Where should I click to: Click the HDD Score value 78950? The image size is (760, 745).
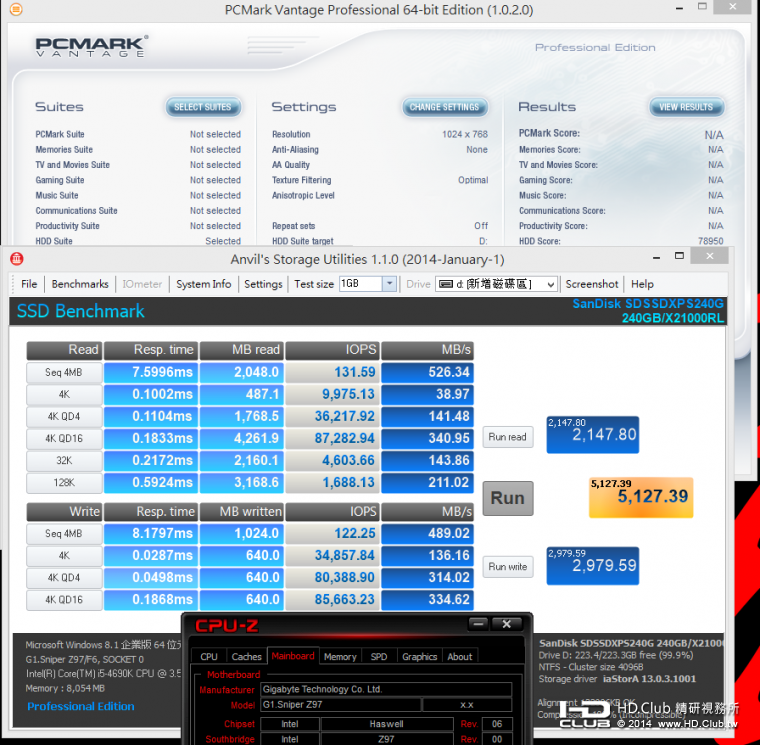click(x=711, y=241)
